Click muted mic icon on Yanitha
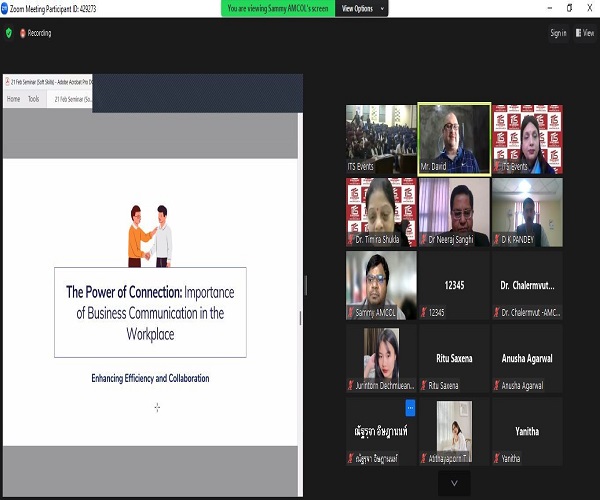 pyautogui.click(x=496, y=458)
